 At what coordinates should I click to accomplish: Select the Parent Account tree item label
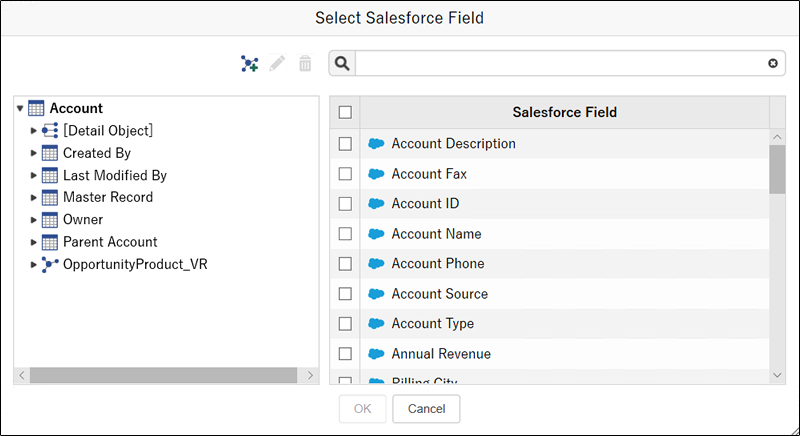click(x=110, y=242)
